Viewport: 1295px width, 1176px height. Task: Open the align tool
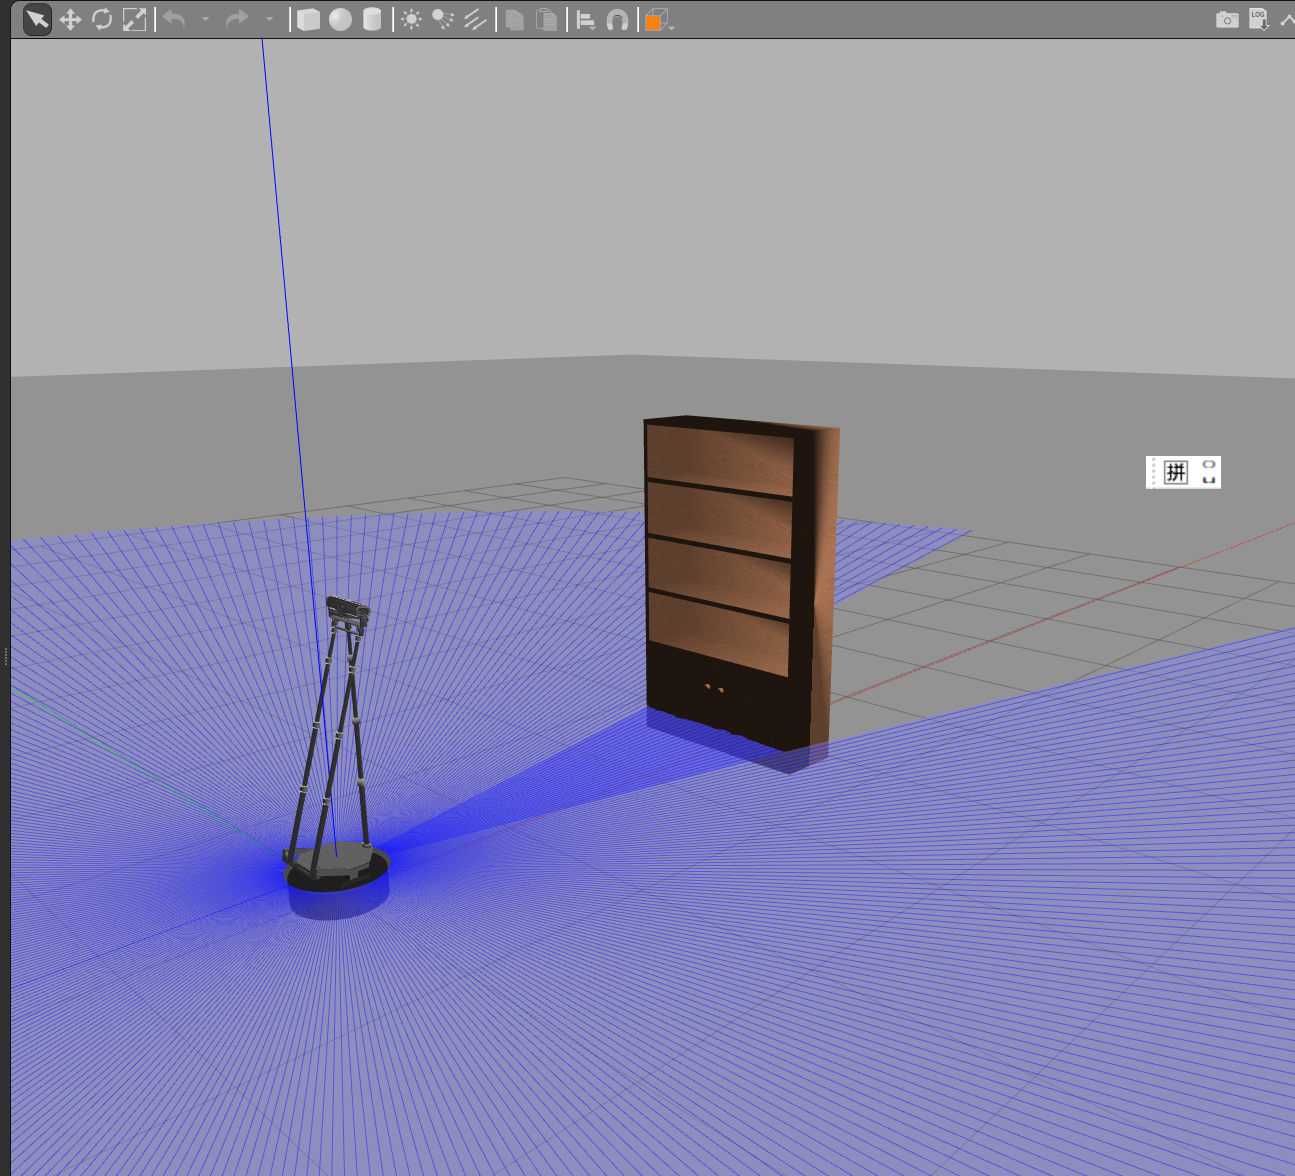tap(586, 20)
